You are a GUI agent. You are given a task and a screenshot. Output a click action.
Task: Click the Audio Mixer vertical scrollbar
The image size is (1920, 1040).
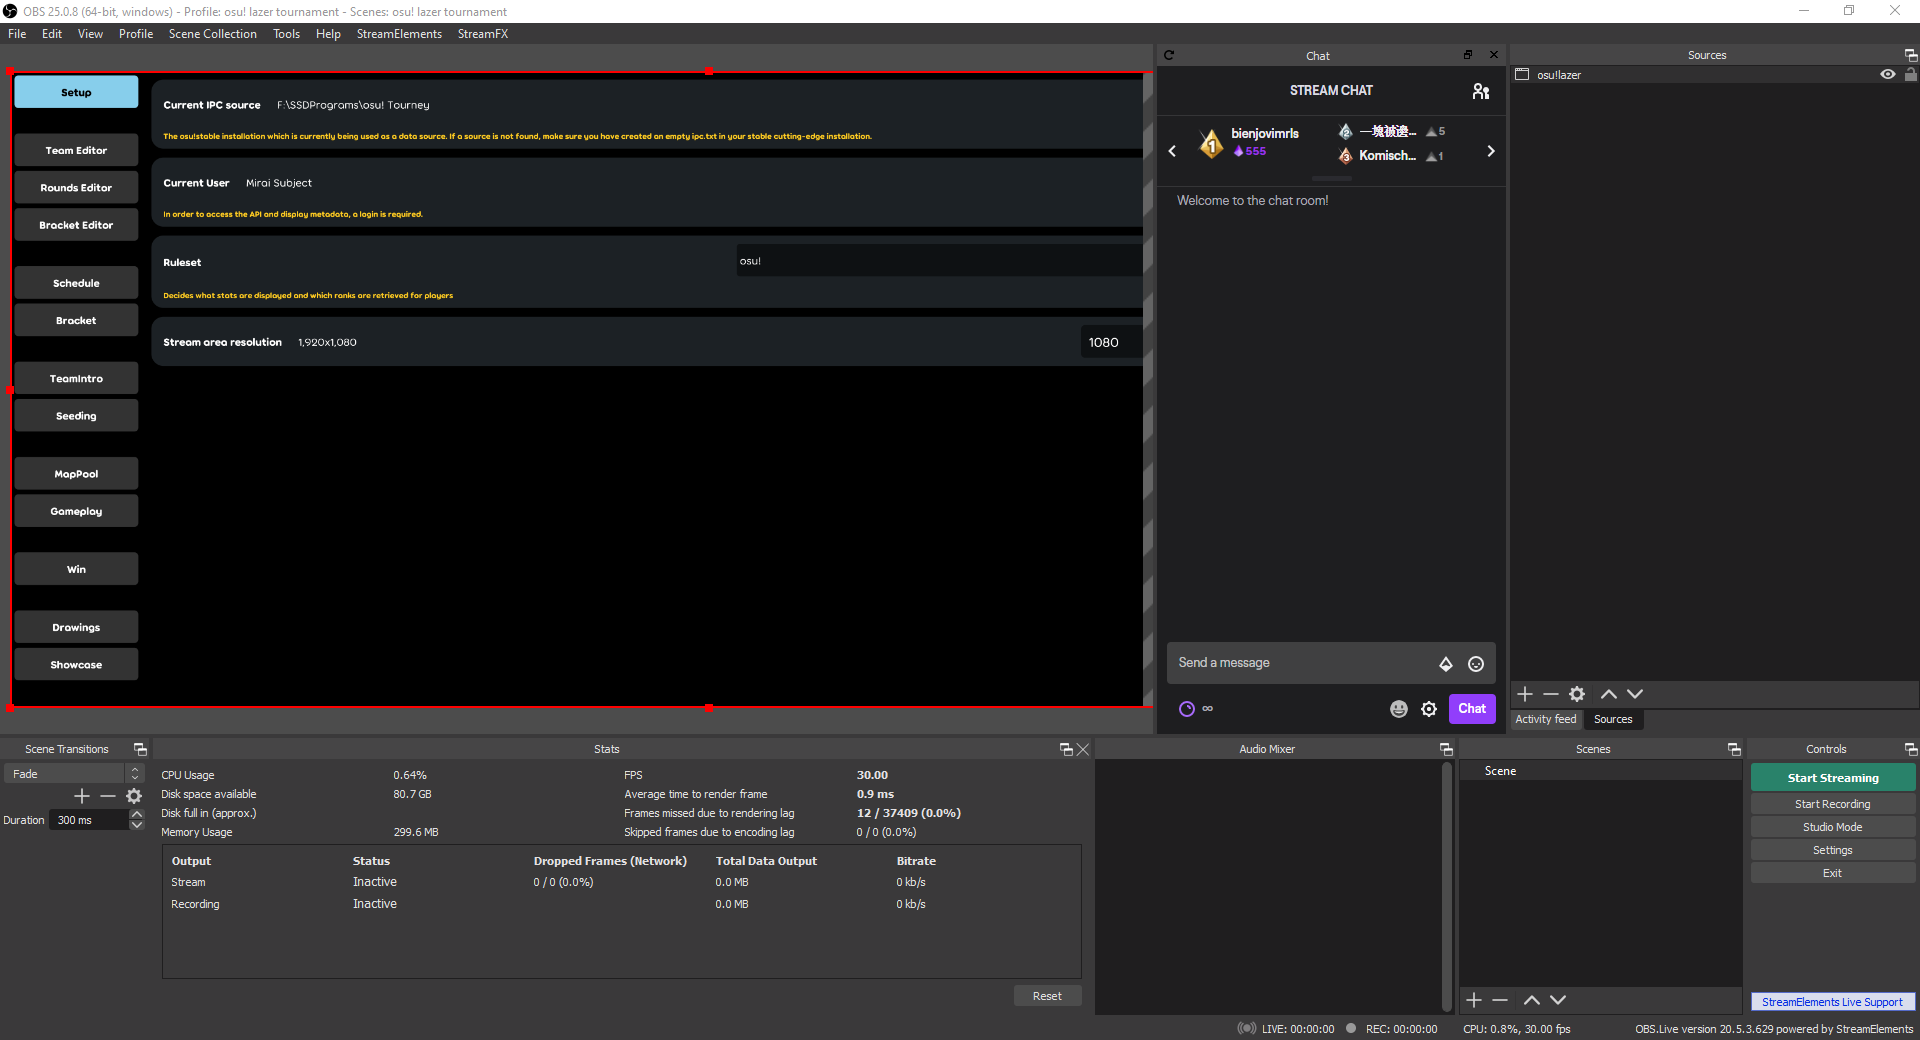click(1447, 886)
